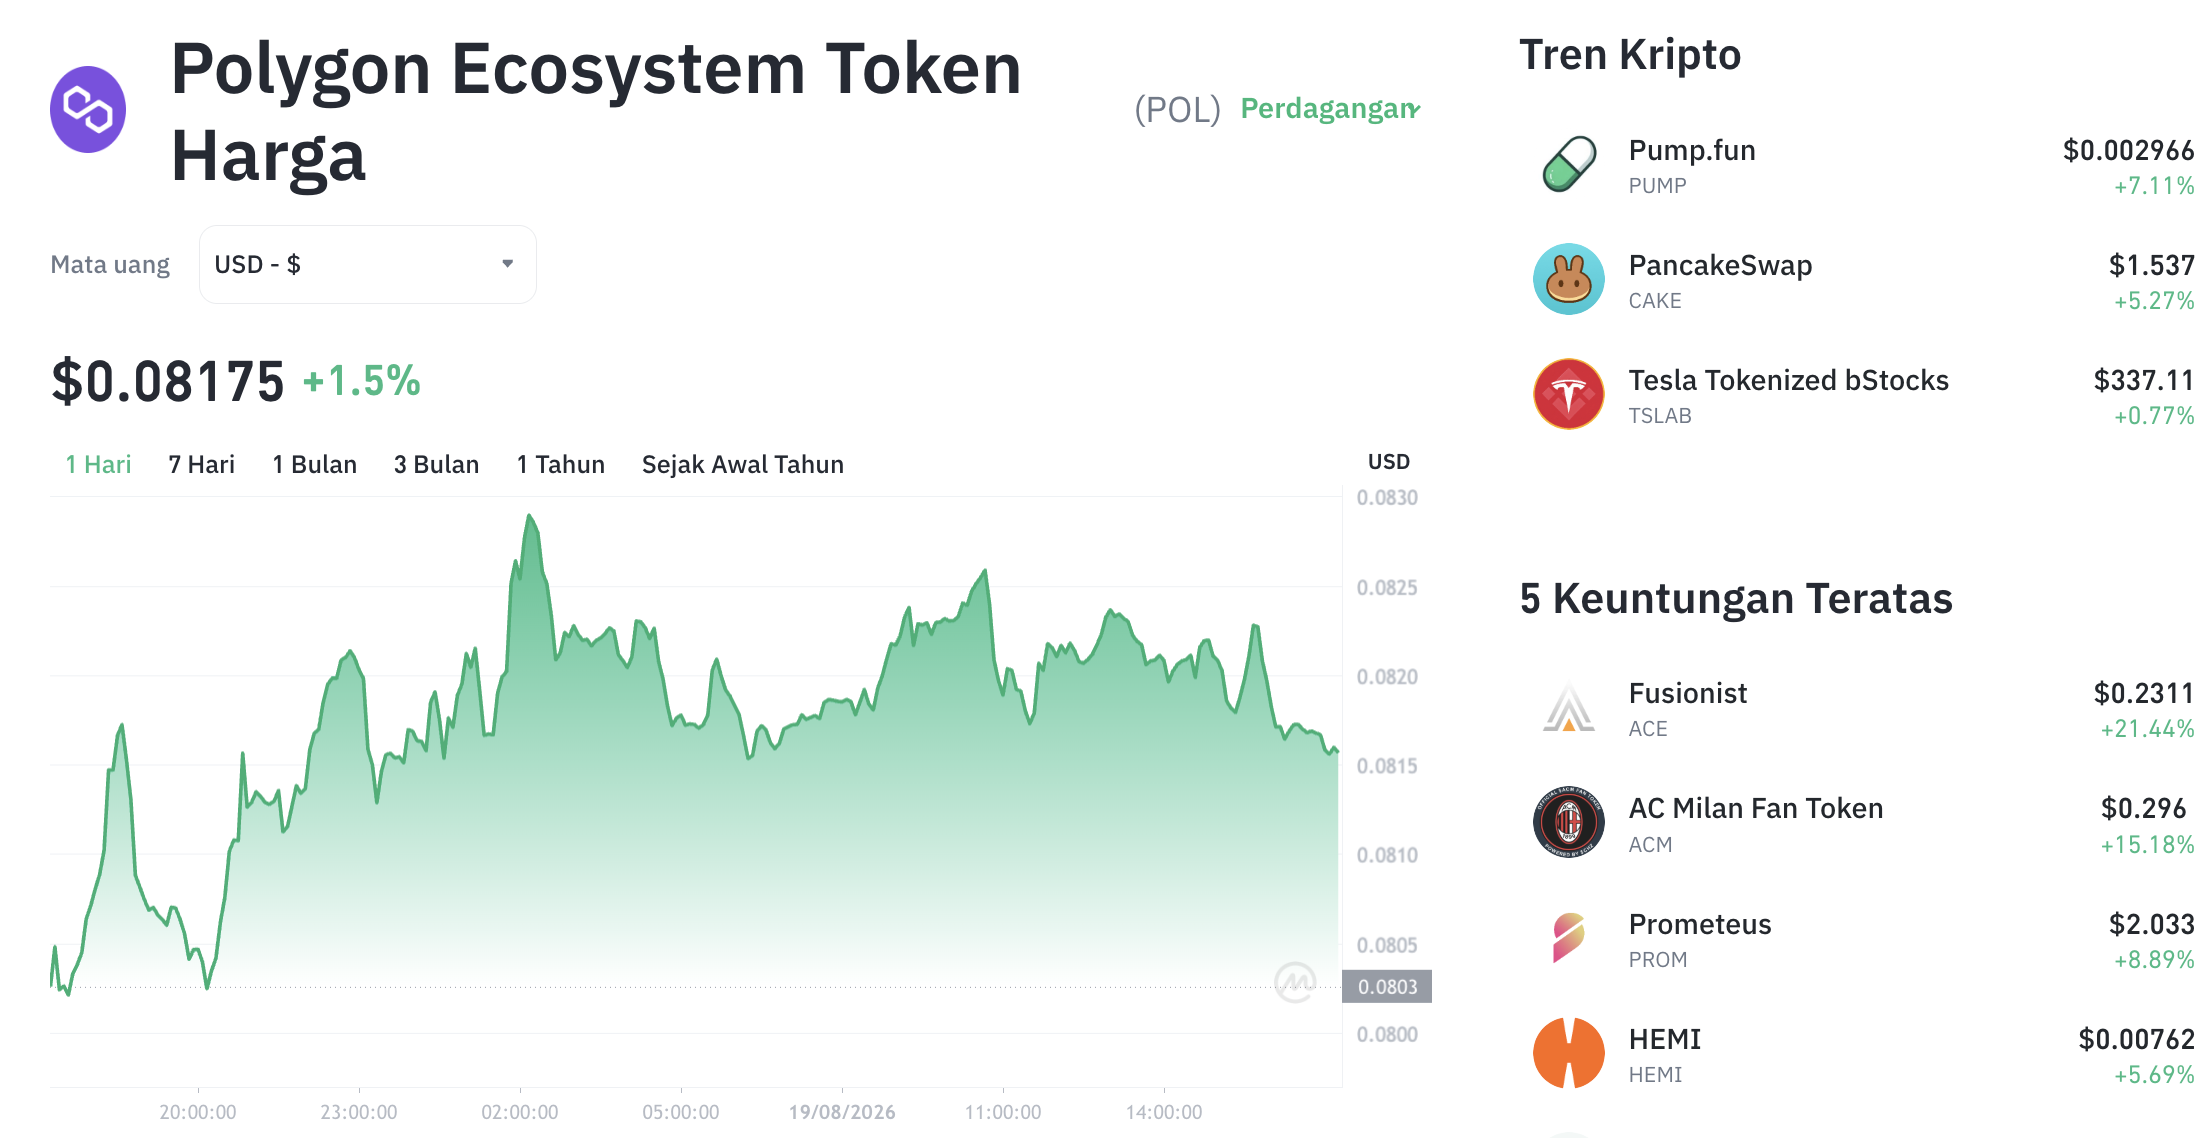Click the Tesla Tokenized bStocks logo

pos(1568,394)
